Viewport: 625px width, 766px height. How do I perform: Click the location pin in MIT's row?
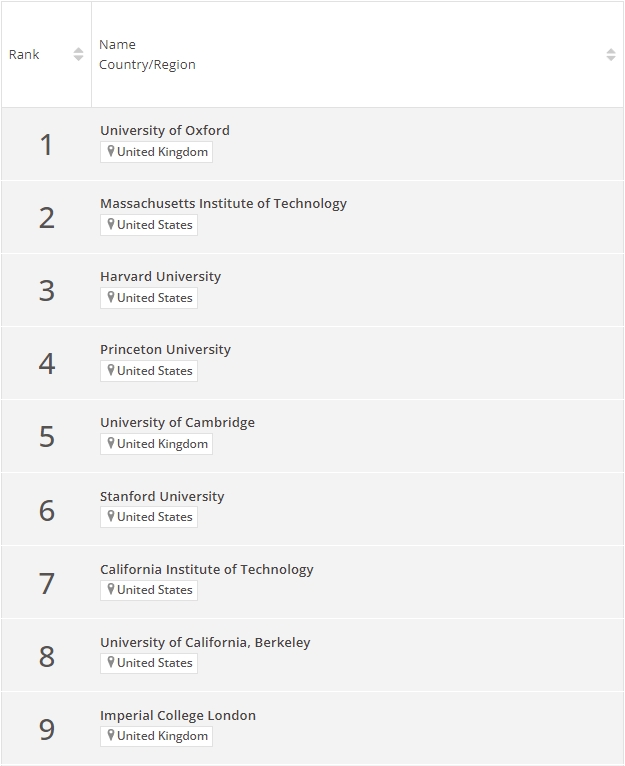tap(111, 224)
